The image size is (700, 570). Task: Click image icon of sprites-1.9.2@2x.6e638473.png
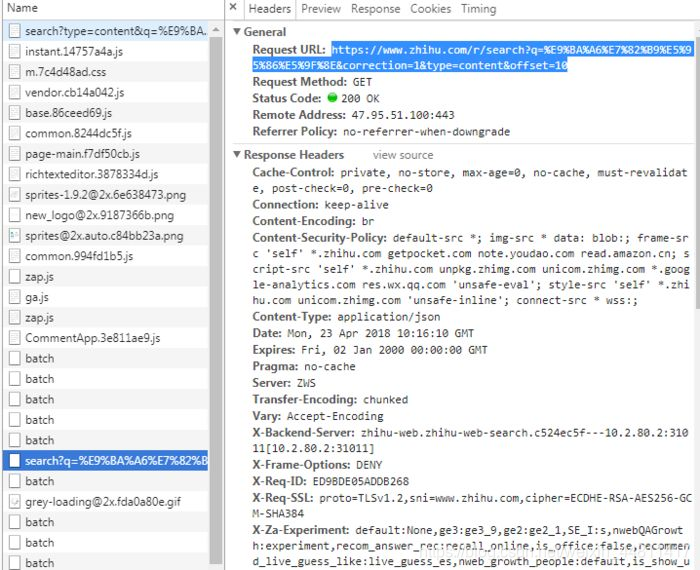(15, 195)
